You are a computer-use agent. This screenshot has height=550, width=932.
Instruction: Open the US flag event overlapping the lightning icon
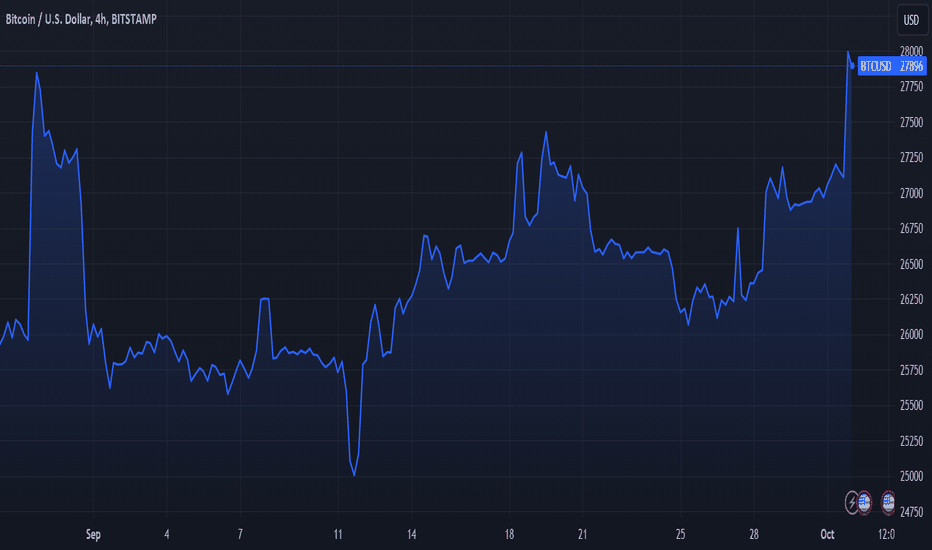tap(865, 502)
